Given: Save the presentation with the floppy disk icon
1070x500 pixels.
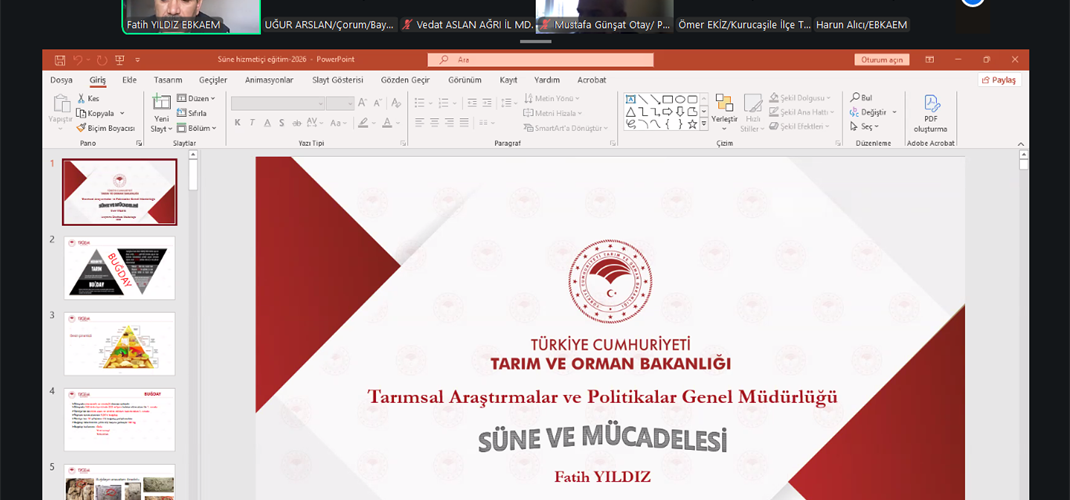Looking at the screenshot, I should (59, 60).
